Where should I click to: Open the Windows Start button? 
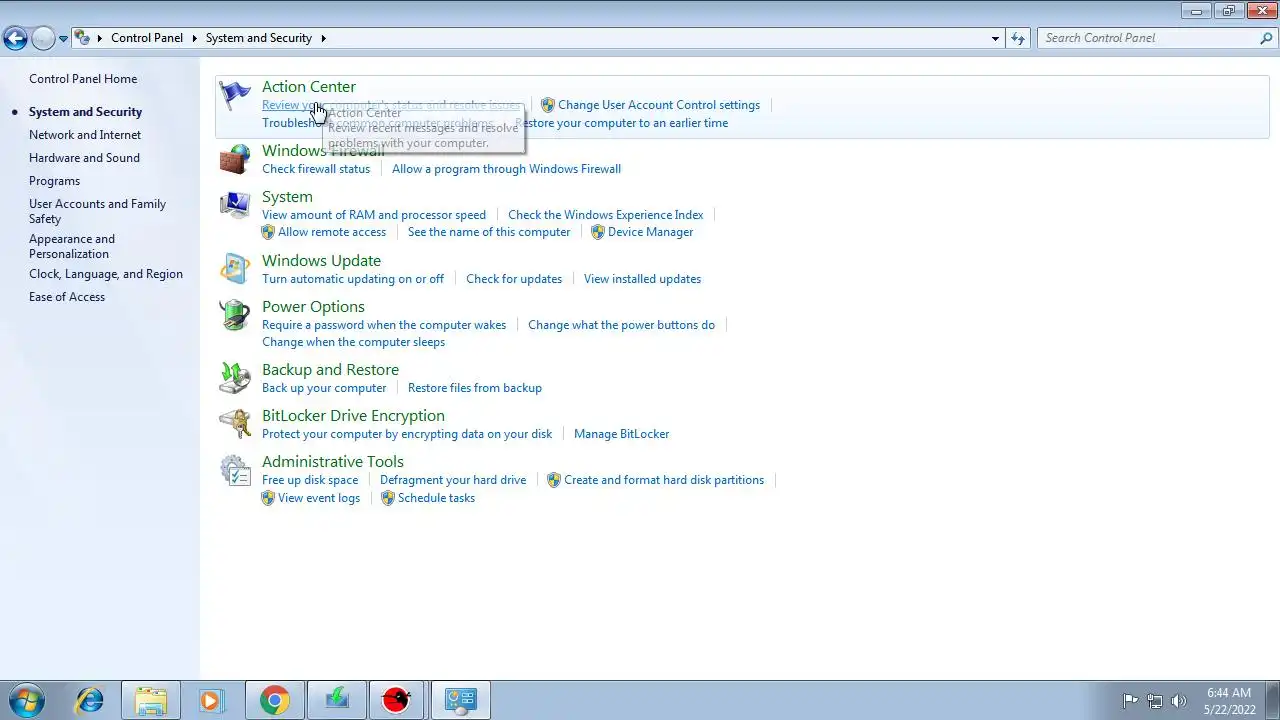click(27, 700)
